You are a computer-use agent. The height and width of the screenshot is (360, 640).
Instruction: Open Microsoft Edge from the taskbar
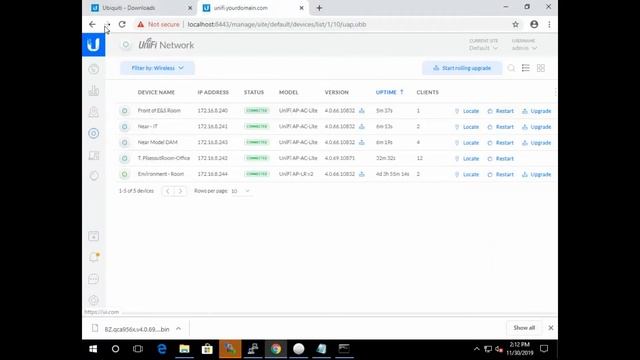click(x=162, y=349)
